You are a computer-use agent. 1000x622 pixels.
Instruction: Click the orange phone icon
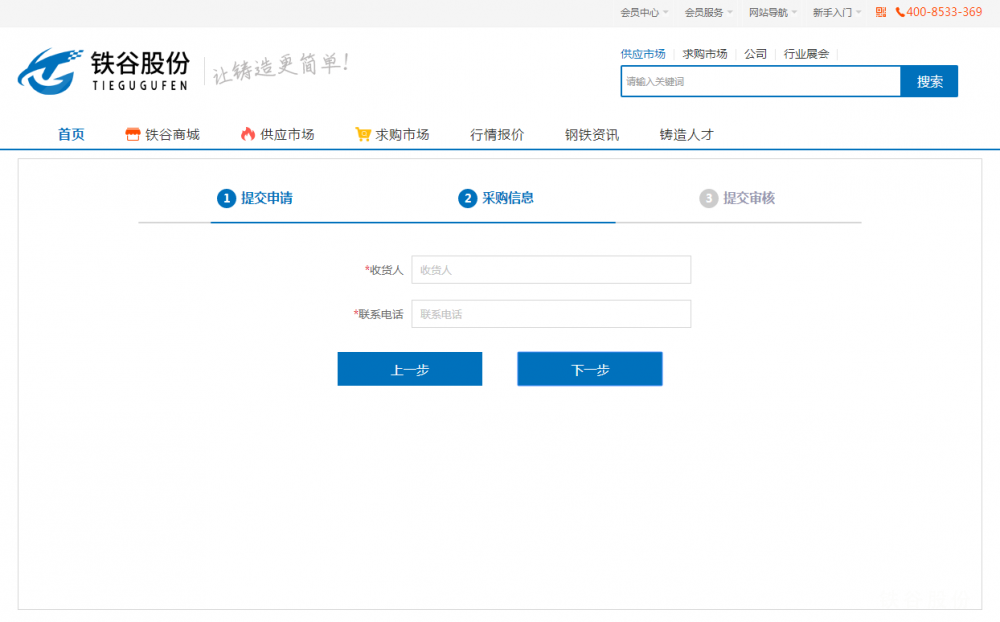pos(900,12)
